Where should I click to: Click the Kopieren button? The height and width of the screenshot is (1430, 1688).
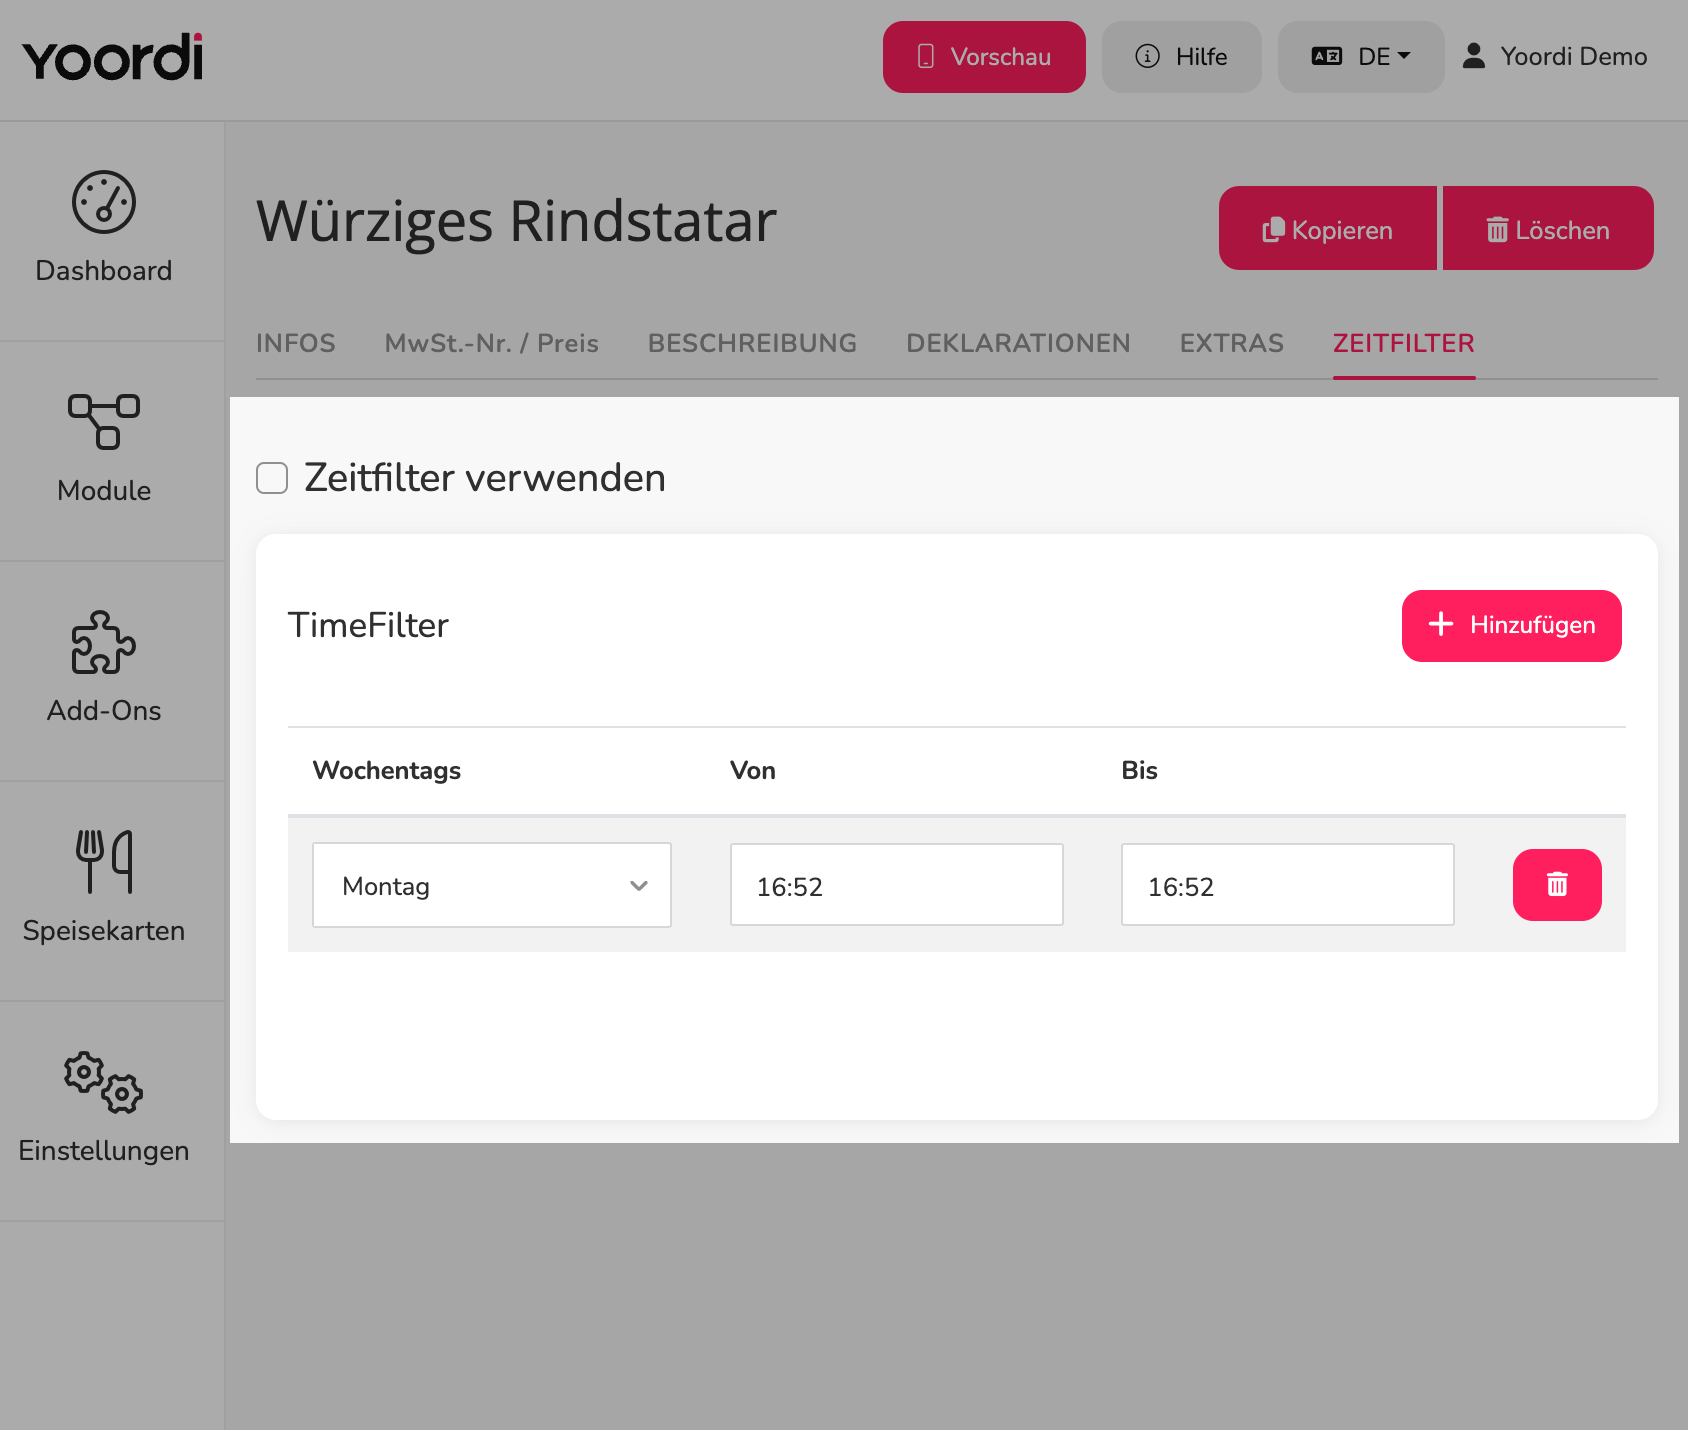coord(1328,228)
